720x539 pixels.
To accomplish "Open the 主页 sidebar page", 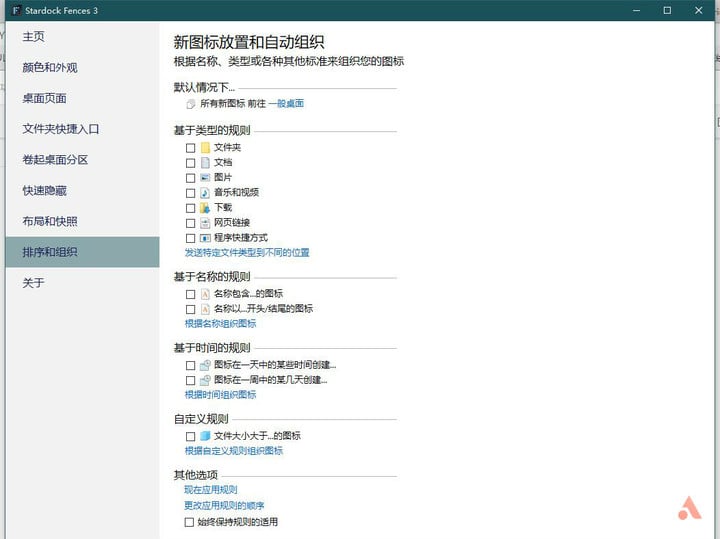I will coord(83,37).
